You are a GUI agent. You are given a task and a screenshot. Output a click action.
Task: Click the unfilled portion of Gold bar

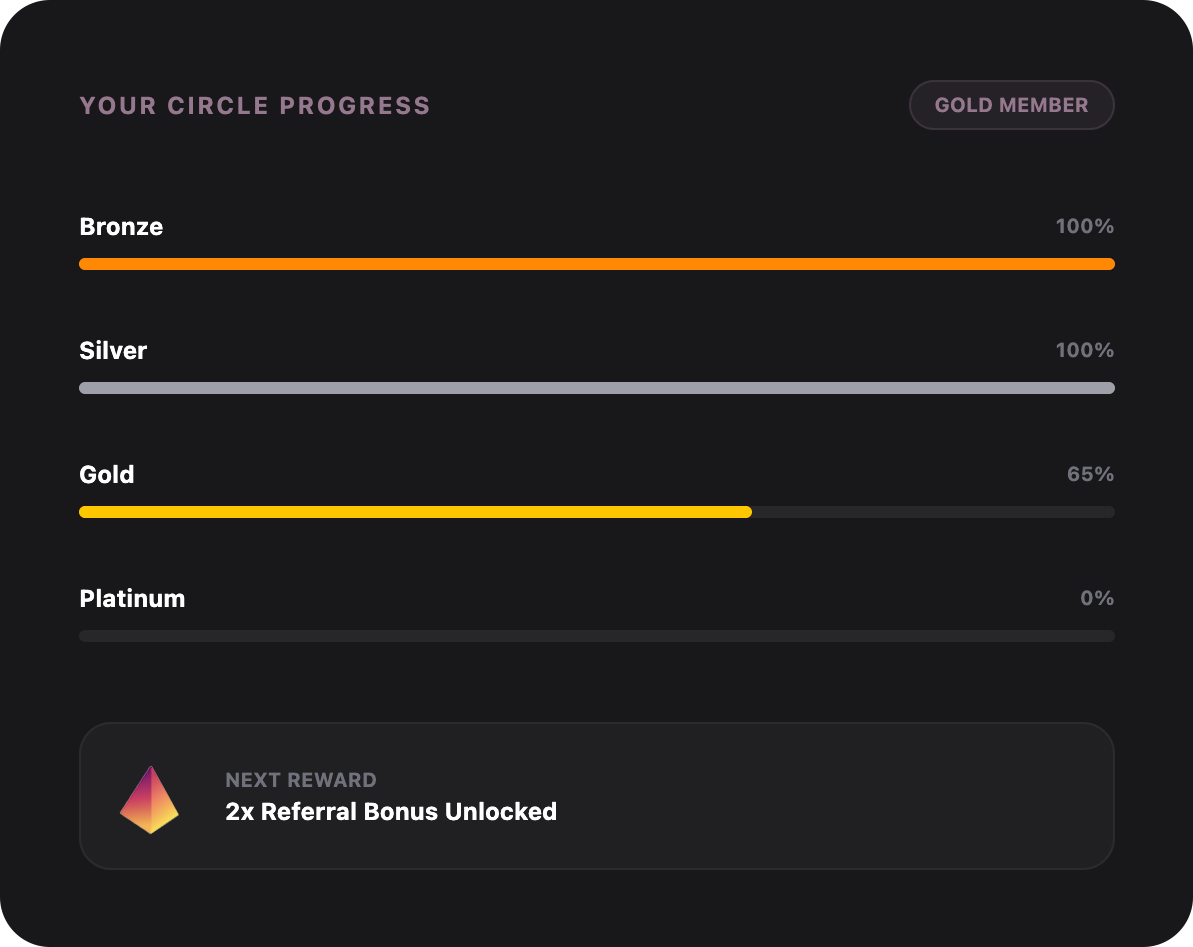pyautogui.click(x=932, y=512)
